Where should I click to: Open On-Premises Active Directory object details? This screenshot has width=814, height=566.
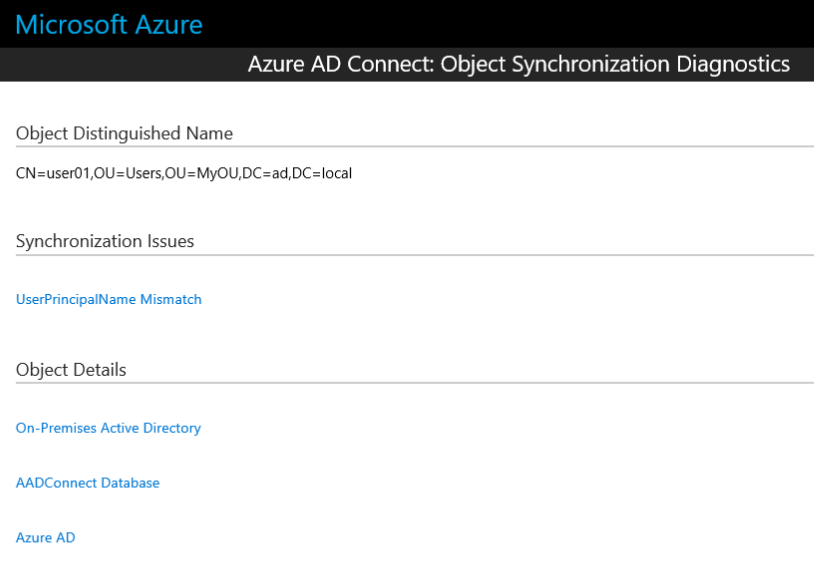pyautogui.click(x=108, y=428)
